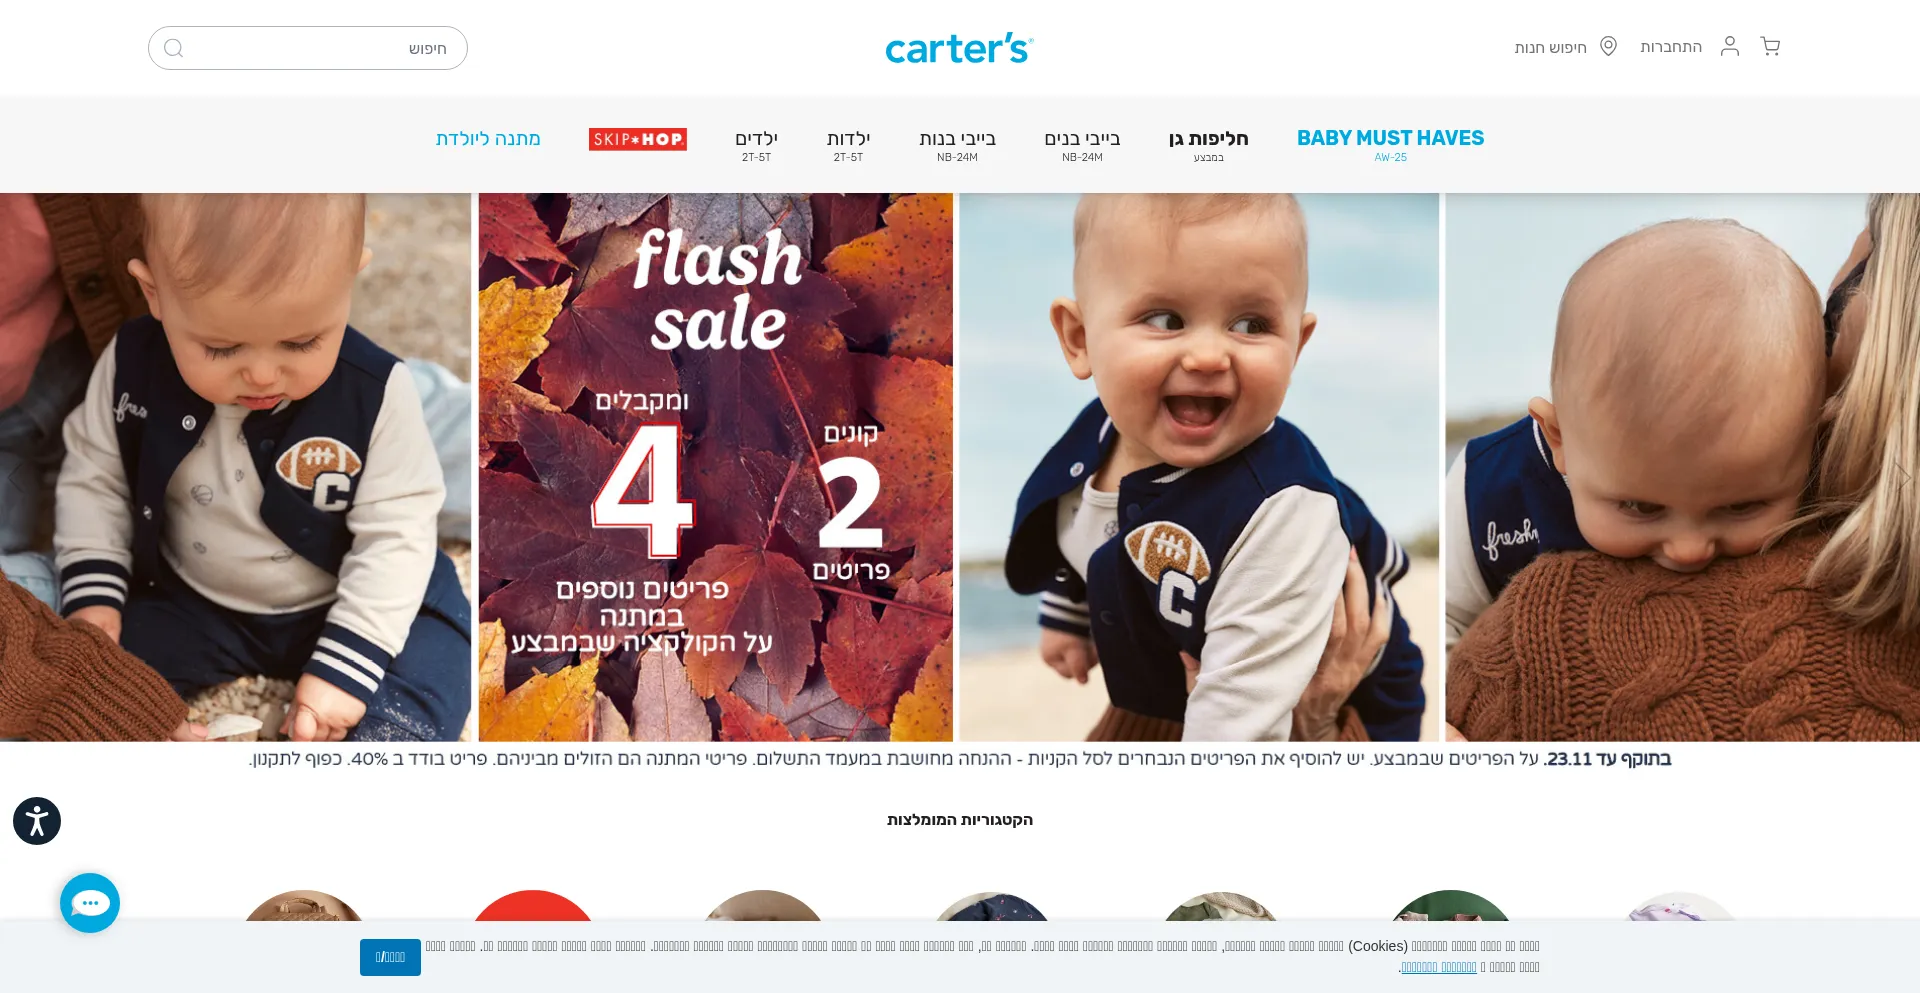This screenshot has width=1920, height=993.
Task: Open the BABY MUST HAVES menu
Action: [1390, 144]
